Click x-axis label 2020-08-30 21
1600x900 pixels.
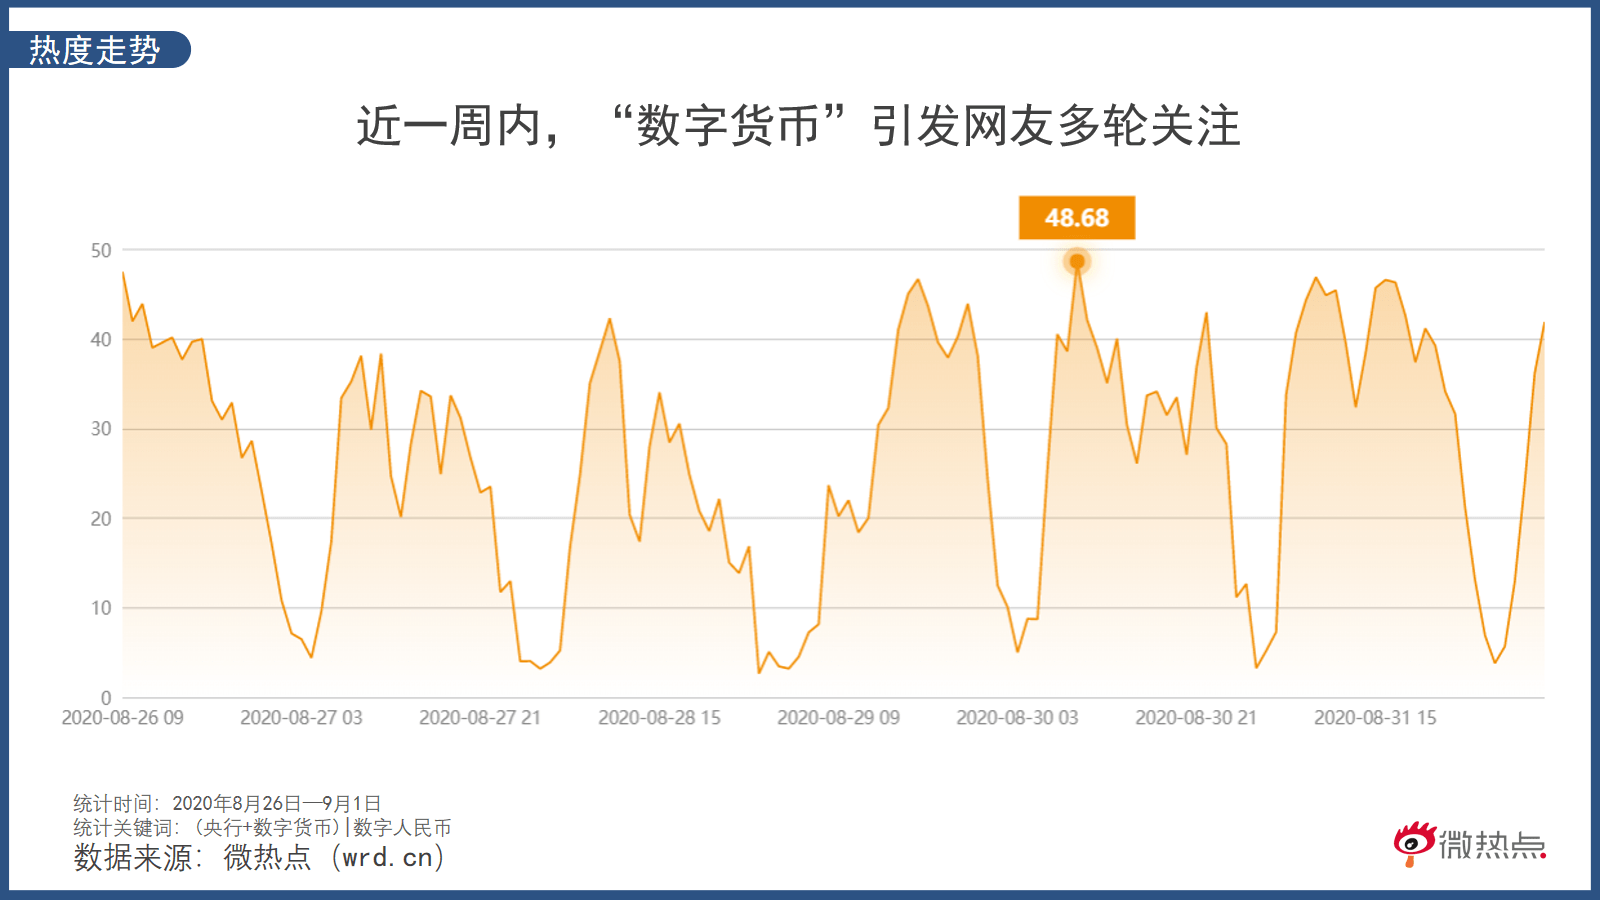(x=1196, y=718)
